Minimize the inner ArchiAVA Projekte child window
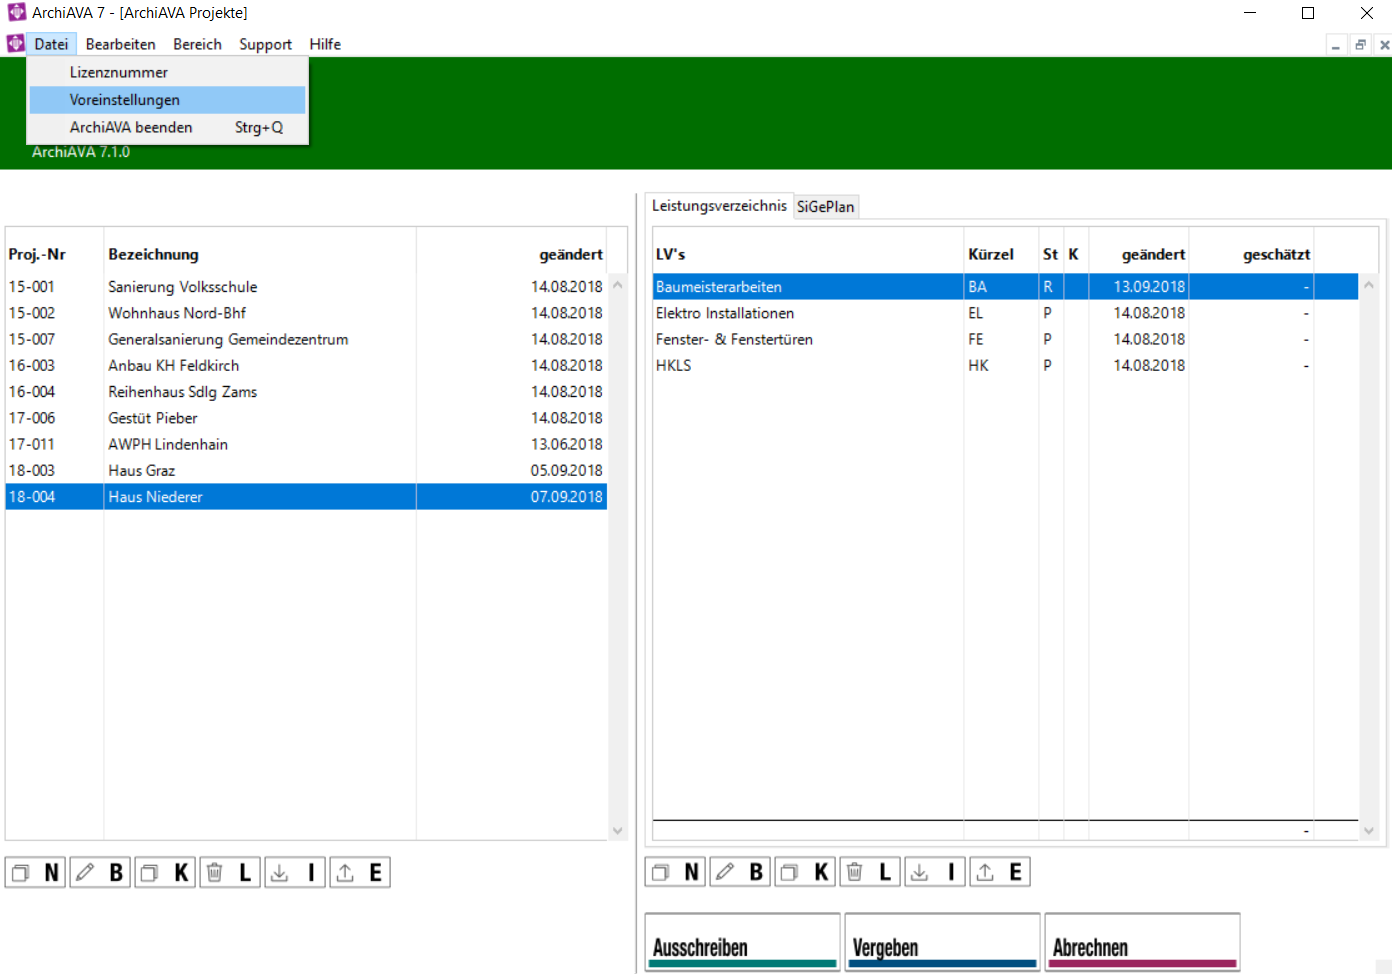The image size is (1392, 974). coord(1336,45)
